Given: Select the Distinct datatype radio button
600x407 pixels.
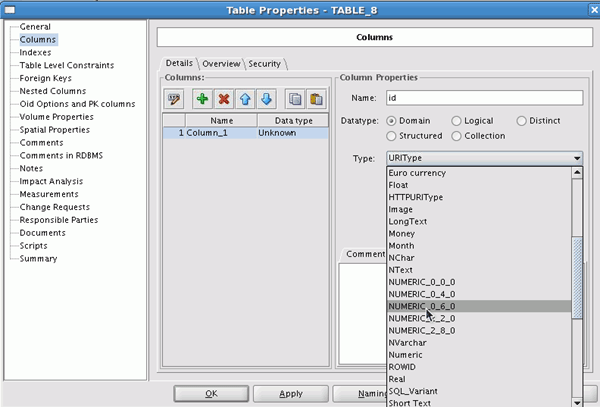Looking at the screenshot, I should [521, 121].
